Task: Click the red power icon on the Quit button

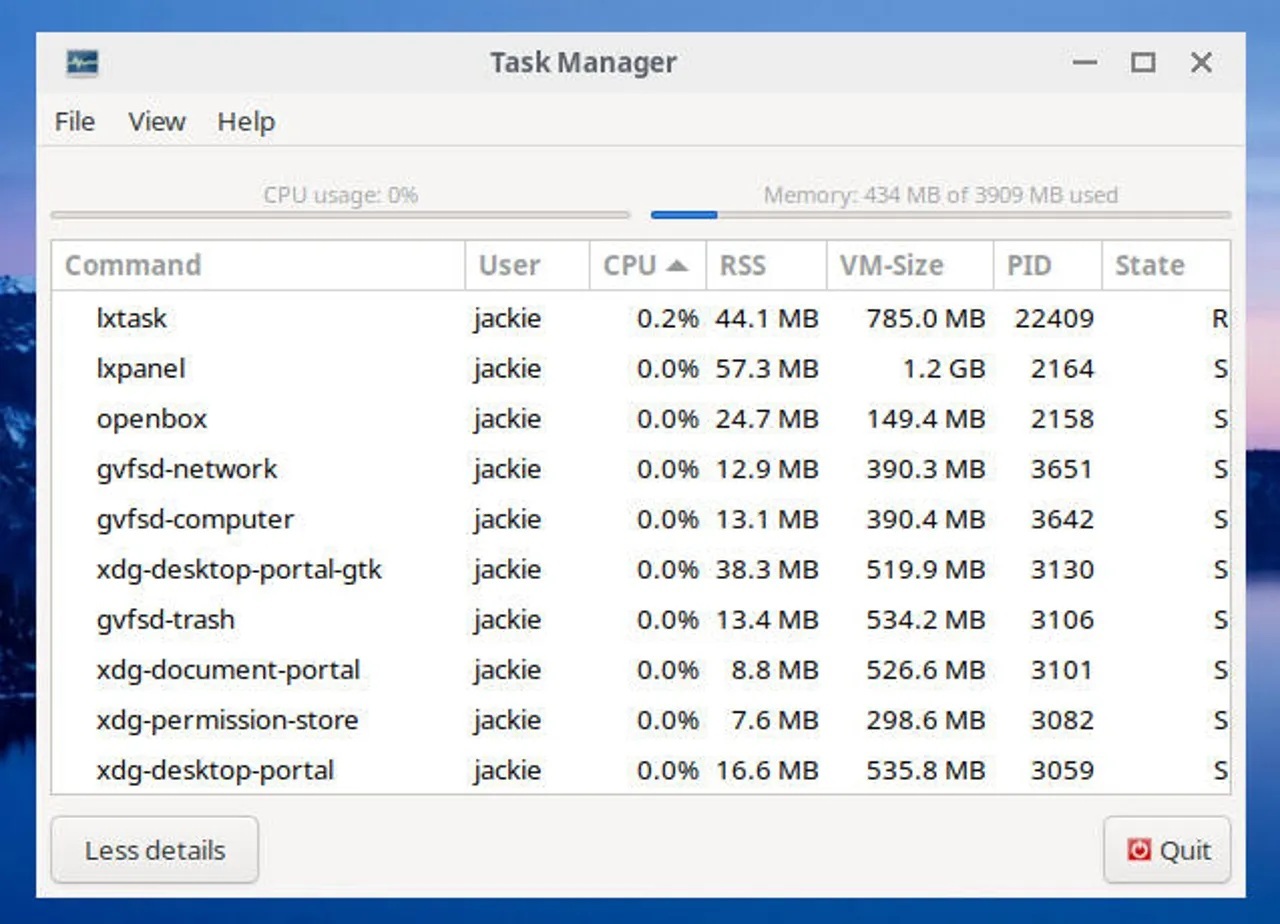Action: pyautogui.click(x=1140, y=849)
